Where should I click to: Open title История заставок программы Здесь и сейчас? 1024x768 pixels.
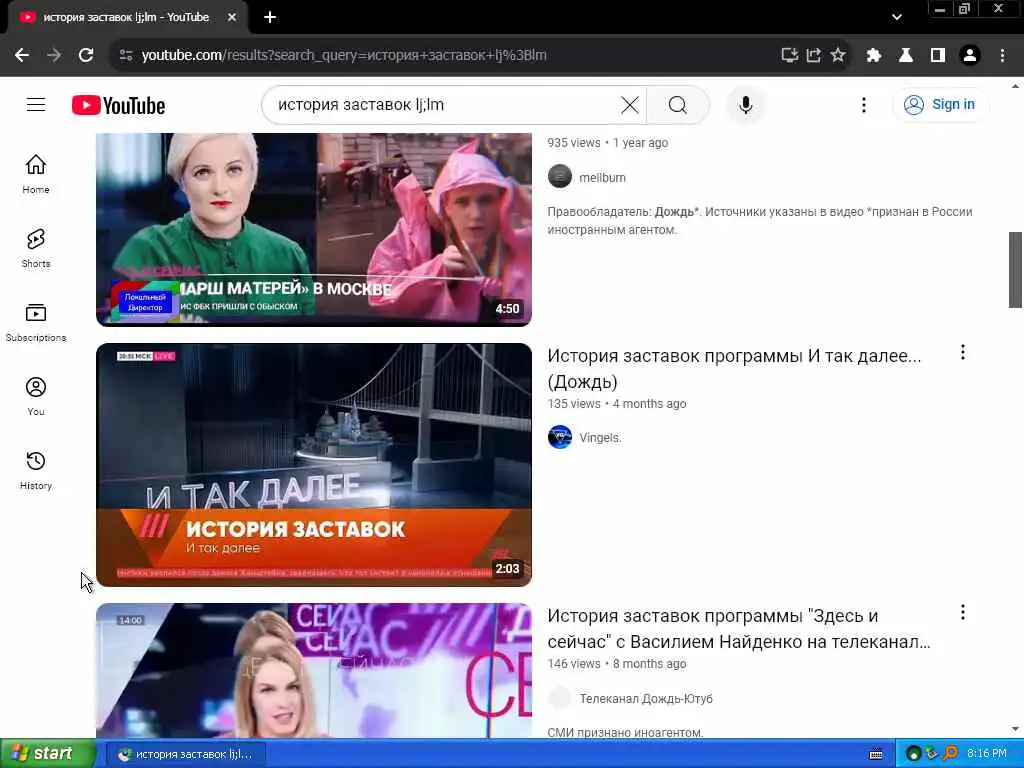739,628
